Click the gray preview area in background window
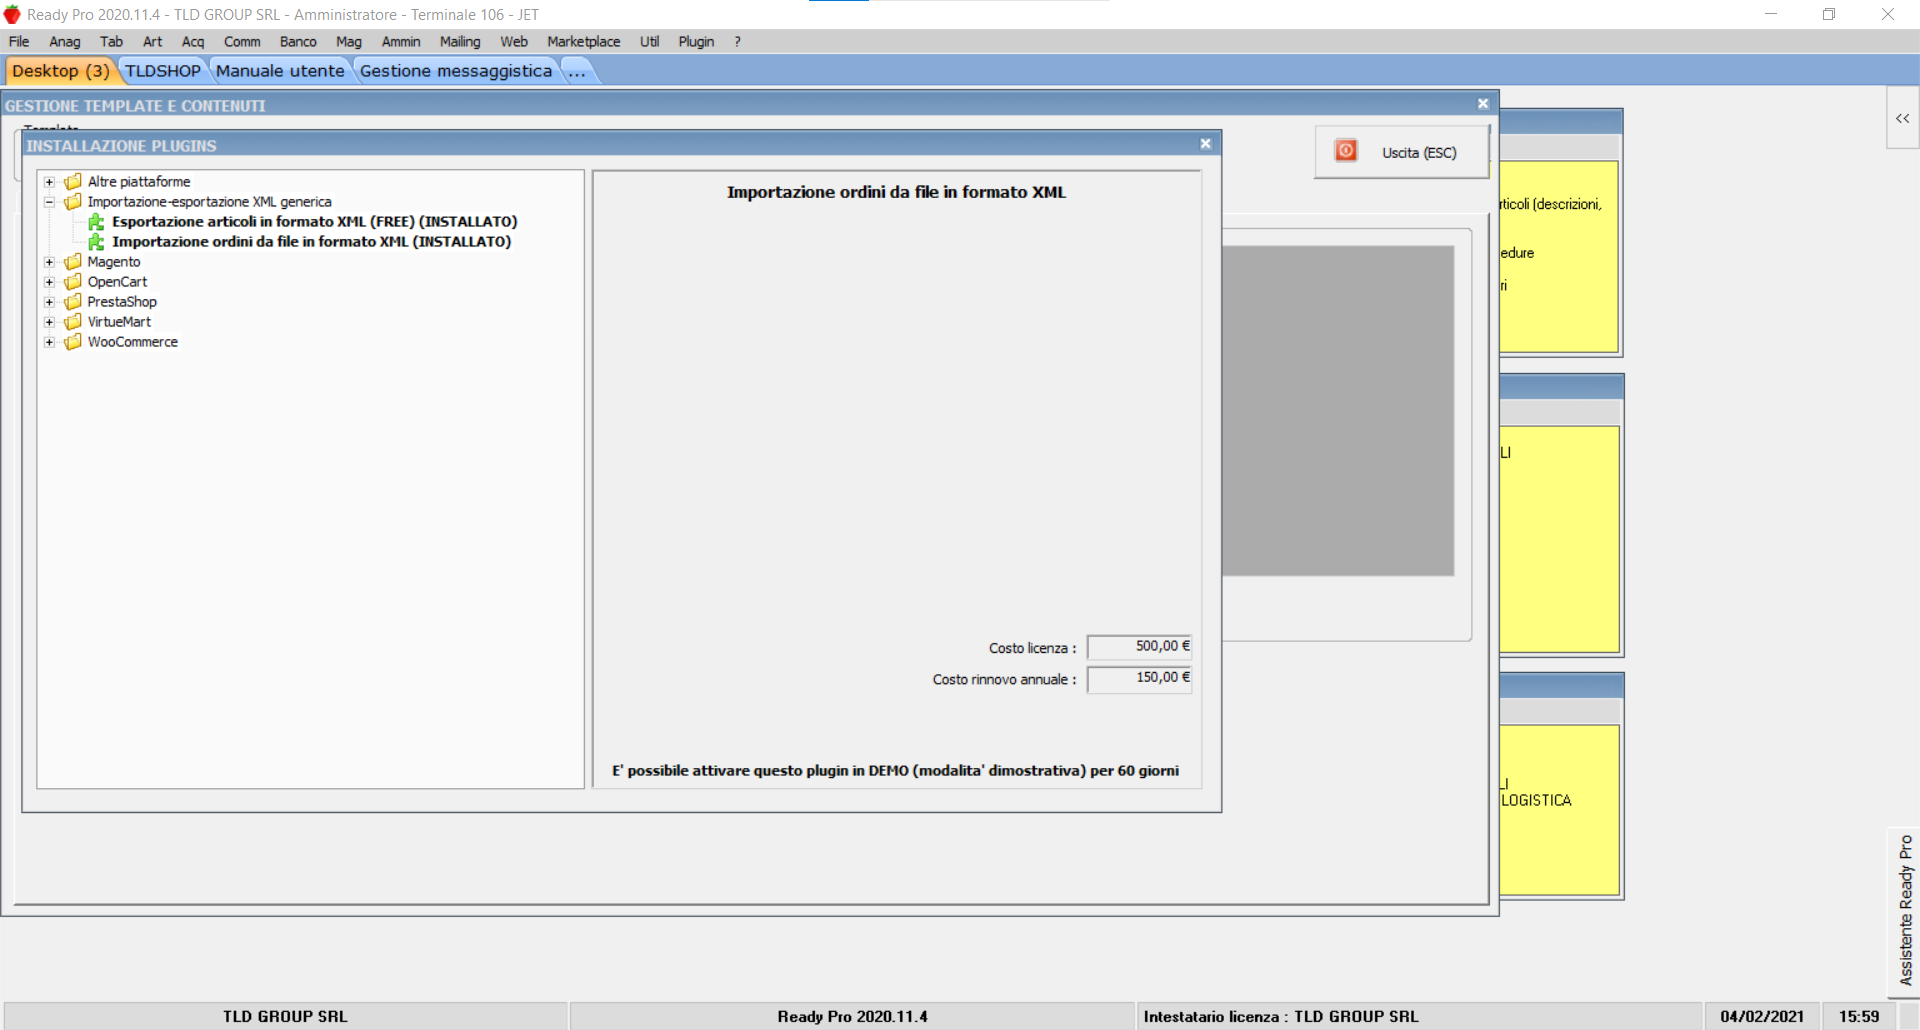Viewport: 1920px width, 1030px height. click(1338, 411)
